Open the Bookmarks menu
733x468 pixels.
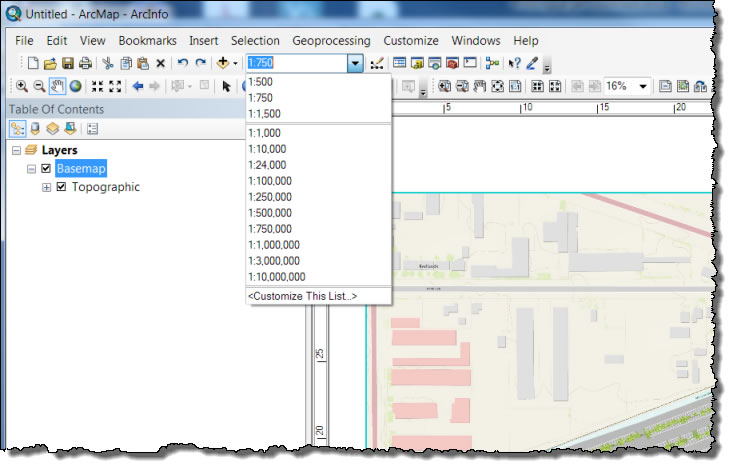[x=147, y=41]
